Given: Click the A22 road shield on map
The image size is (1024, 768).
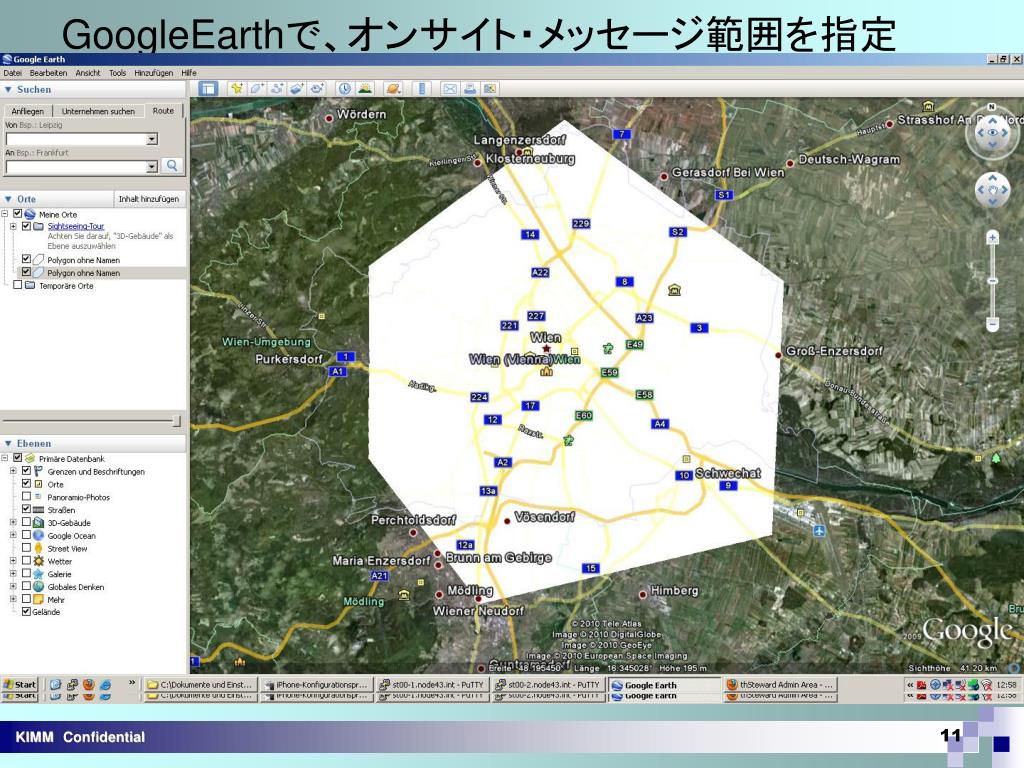Looking at the screenshot, I should pyautogui.click(x=540, y=272).
